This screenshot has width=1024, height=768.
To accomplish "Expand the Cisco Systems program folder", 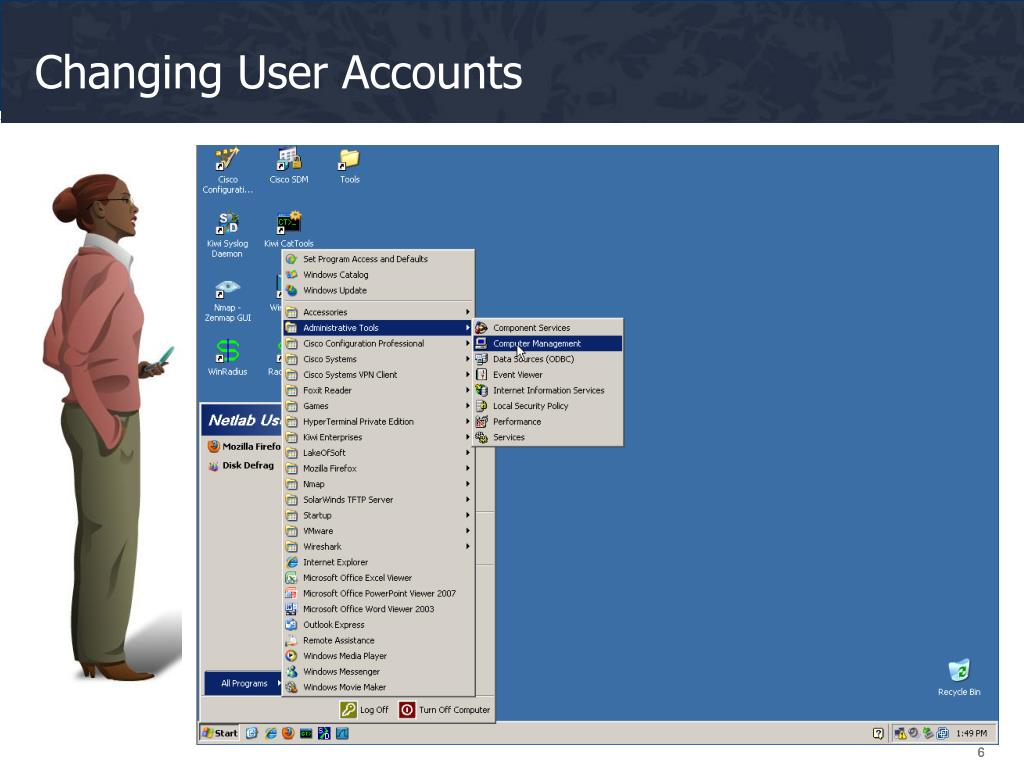I will [378, 359].
